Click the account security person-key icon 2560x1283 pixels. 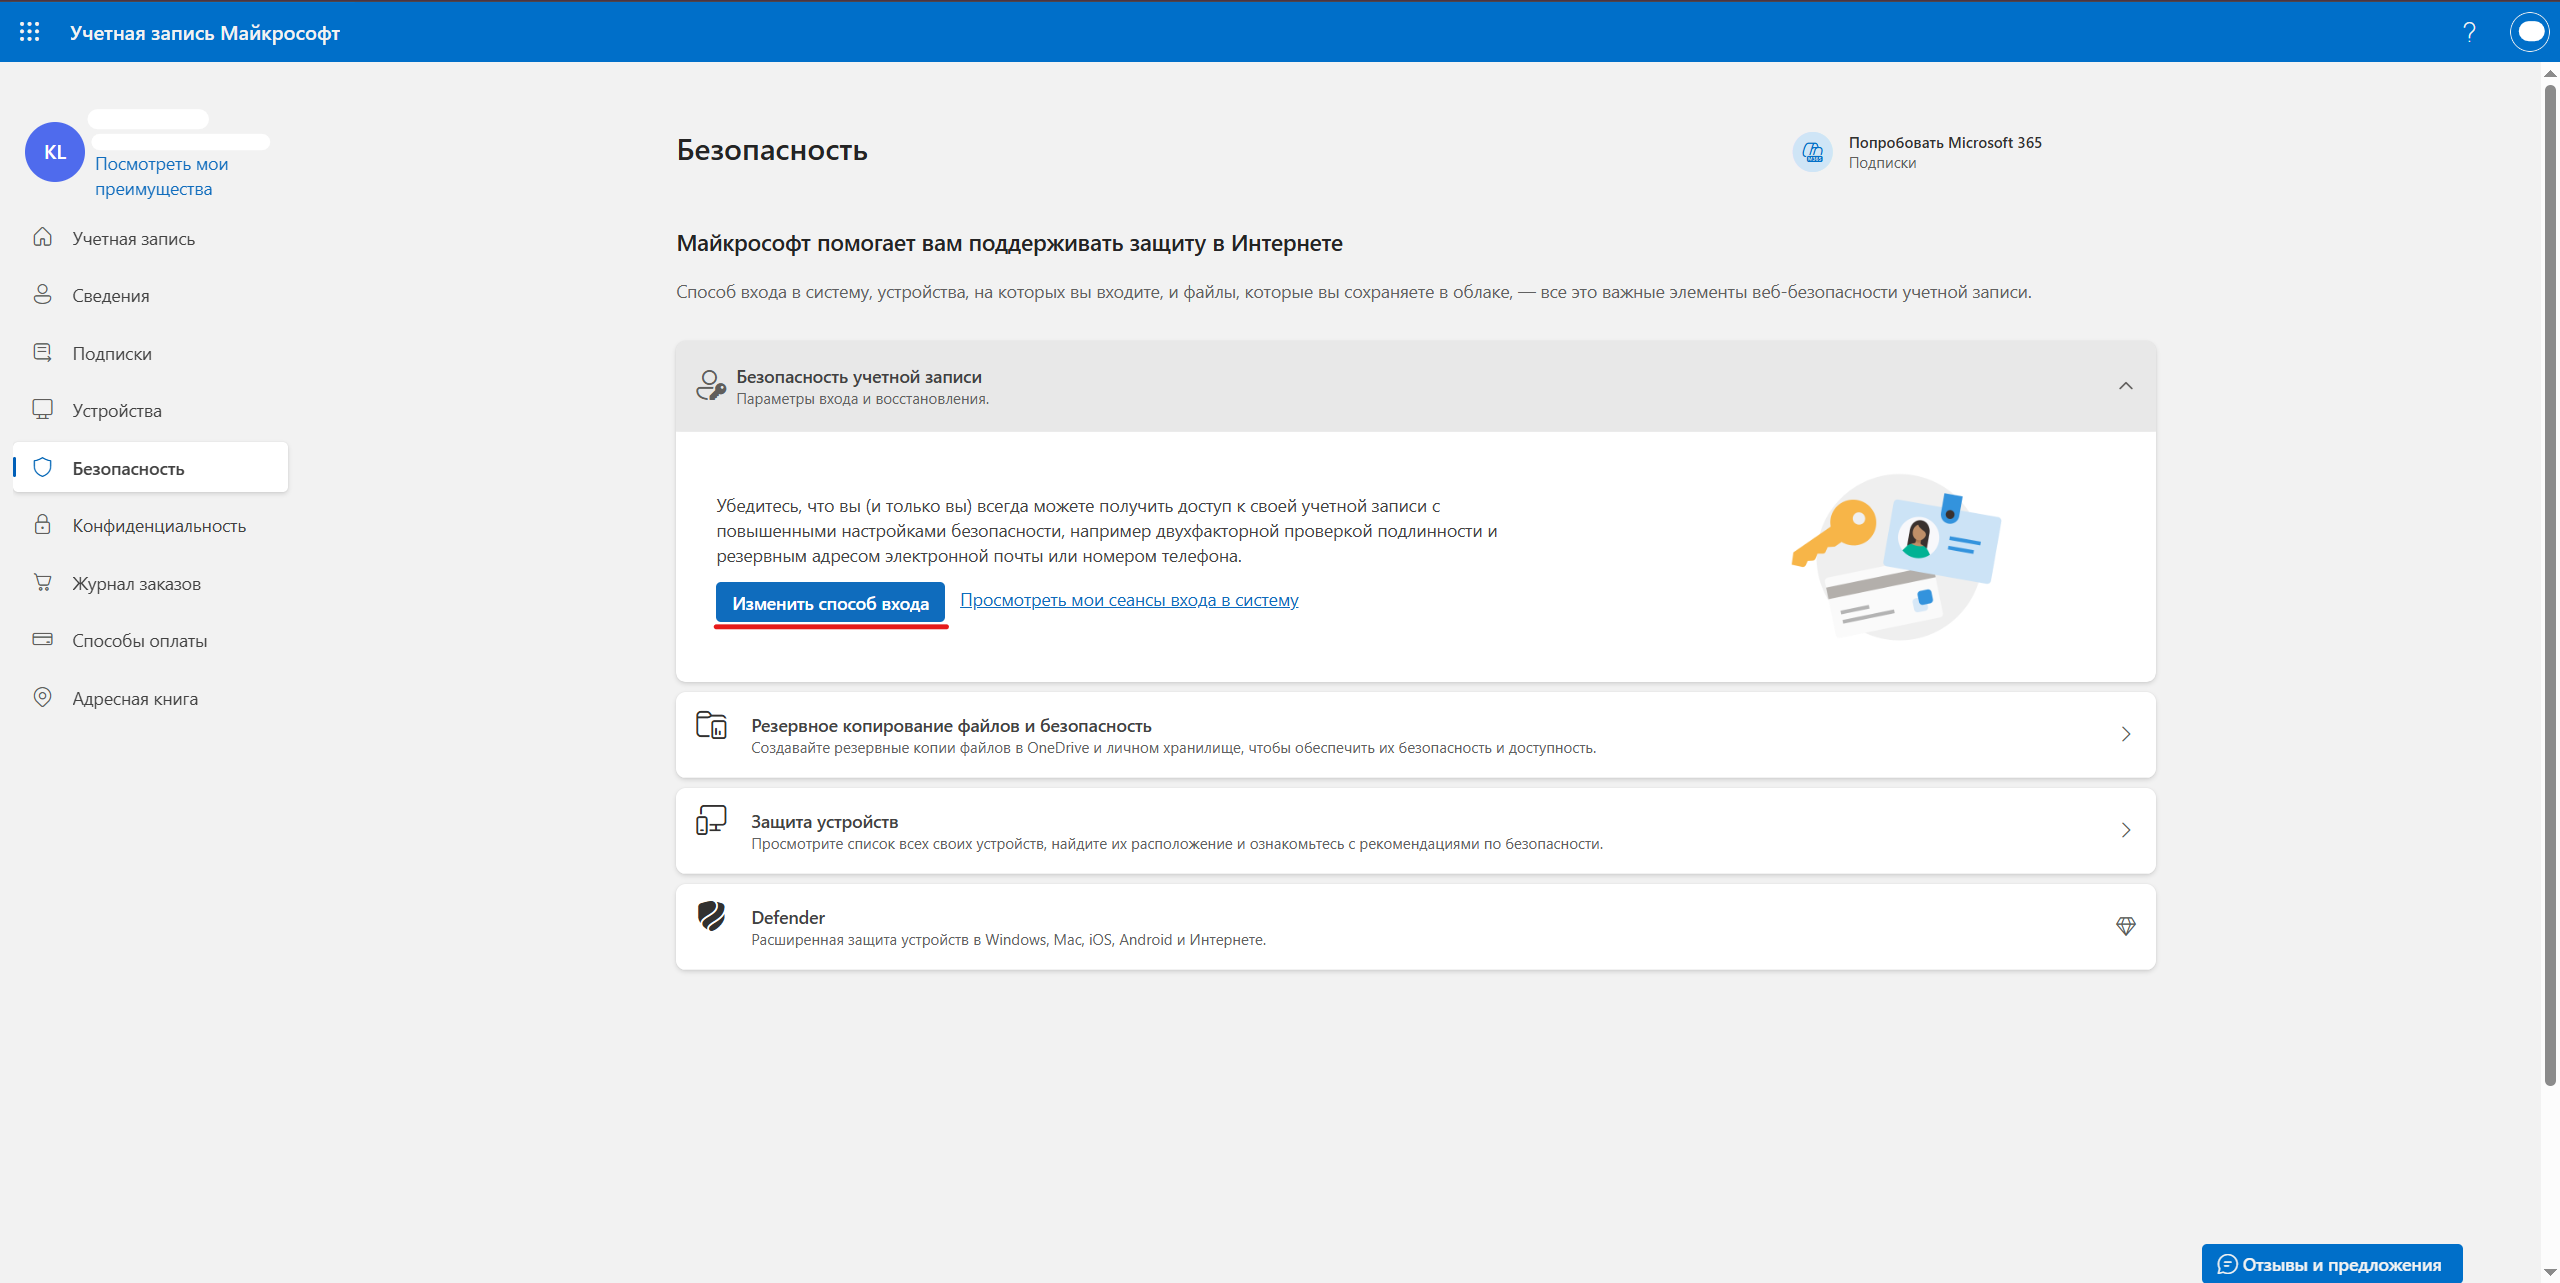pyautogui.click(x=711, y=386)
